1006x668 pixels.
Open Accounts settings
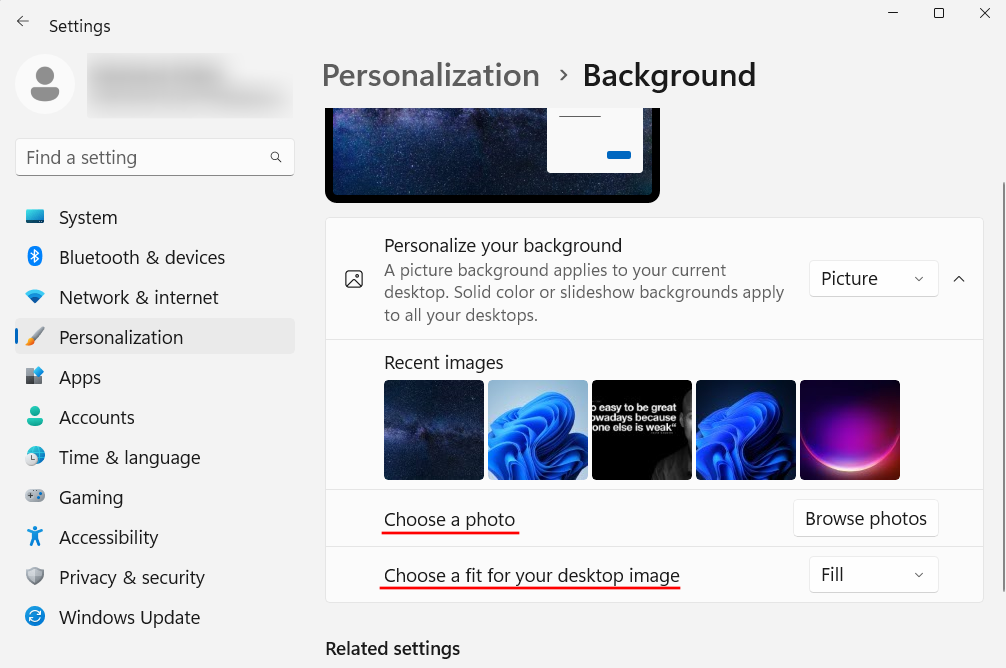coord(97,417)
